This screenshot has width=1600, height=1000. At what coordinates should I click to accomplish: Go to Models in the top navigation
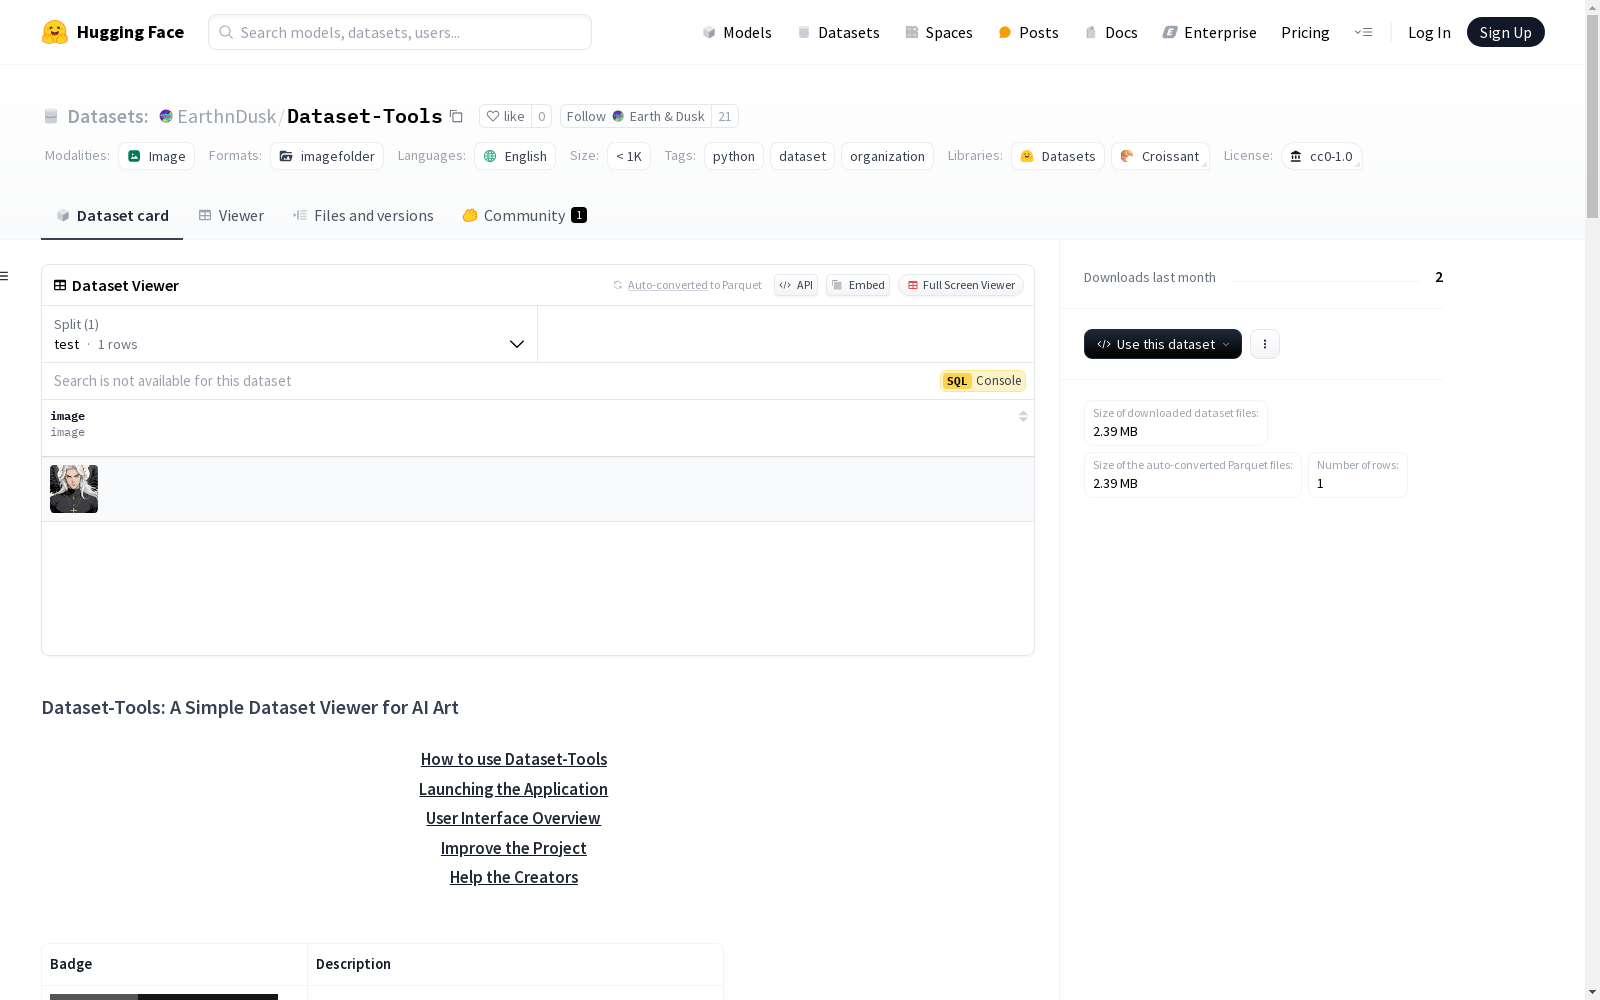coord(737,32)
